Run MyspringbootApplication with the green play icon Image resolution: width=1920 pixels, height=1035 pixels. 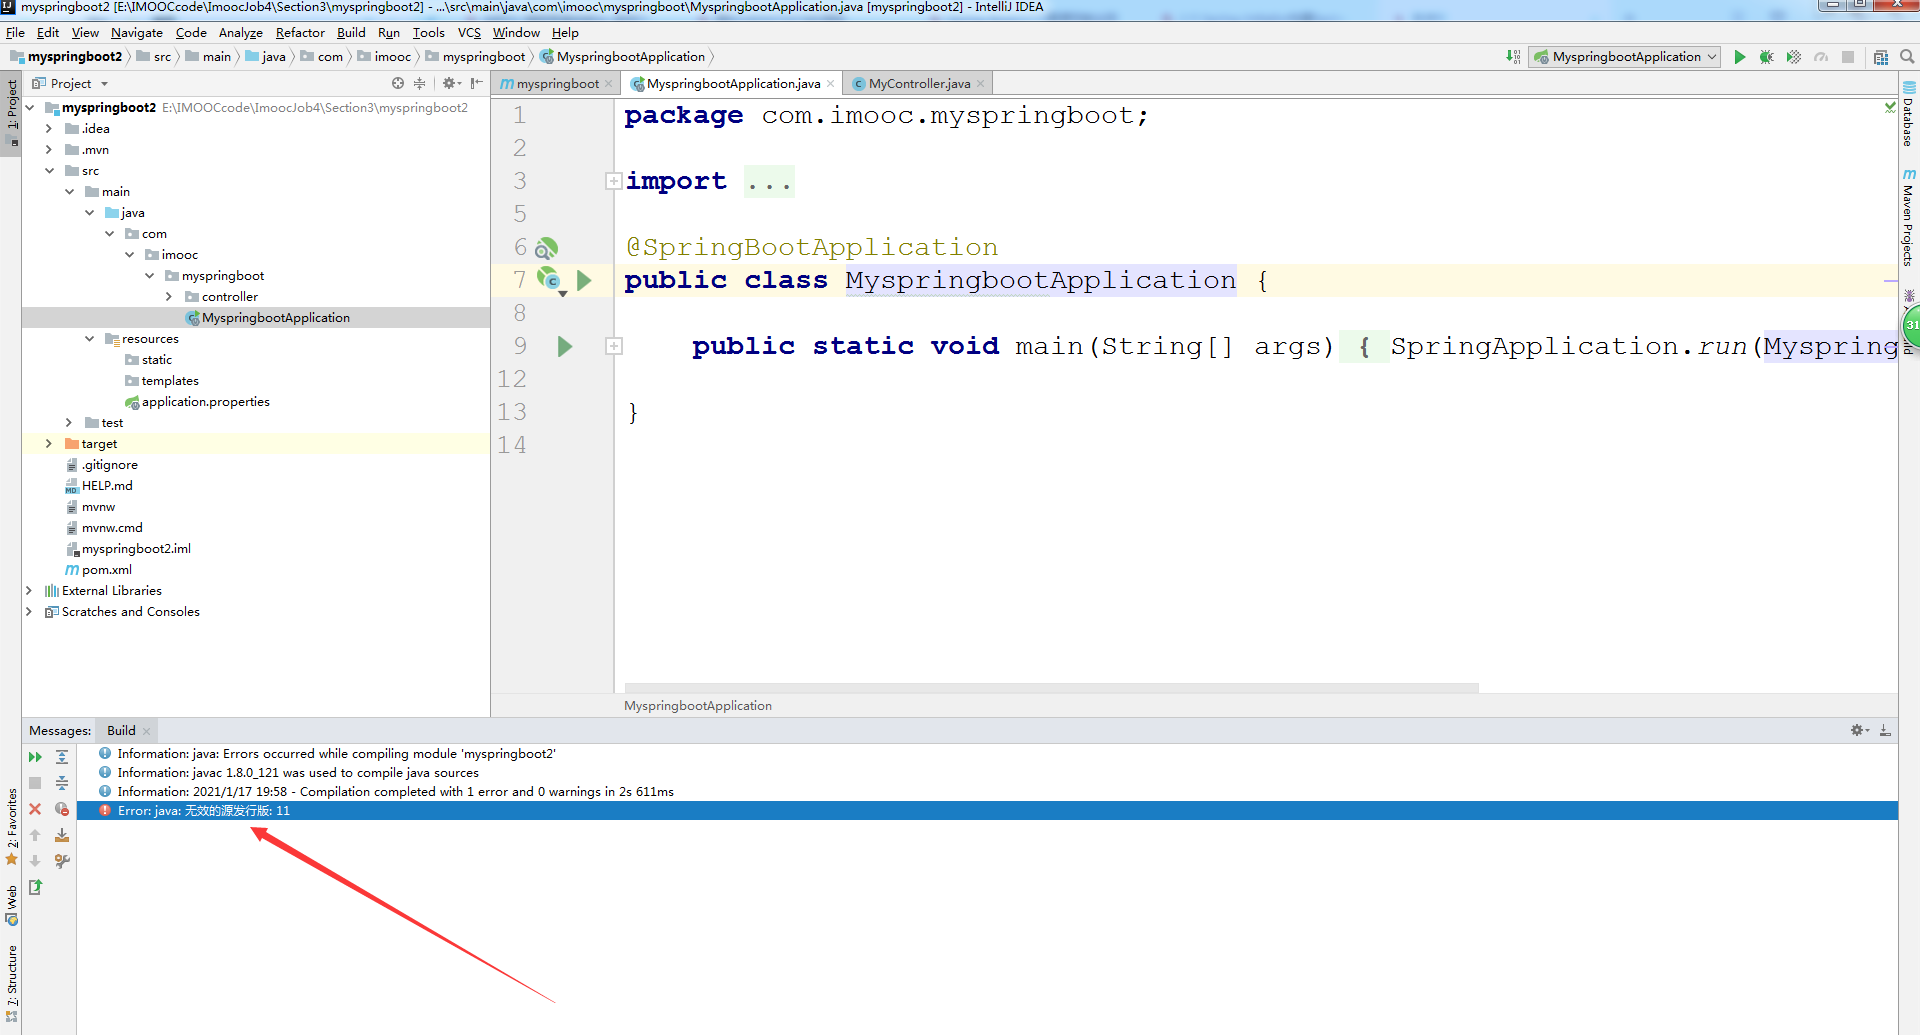click(1740, 57)
